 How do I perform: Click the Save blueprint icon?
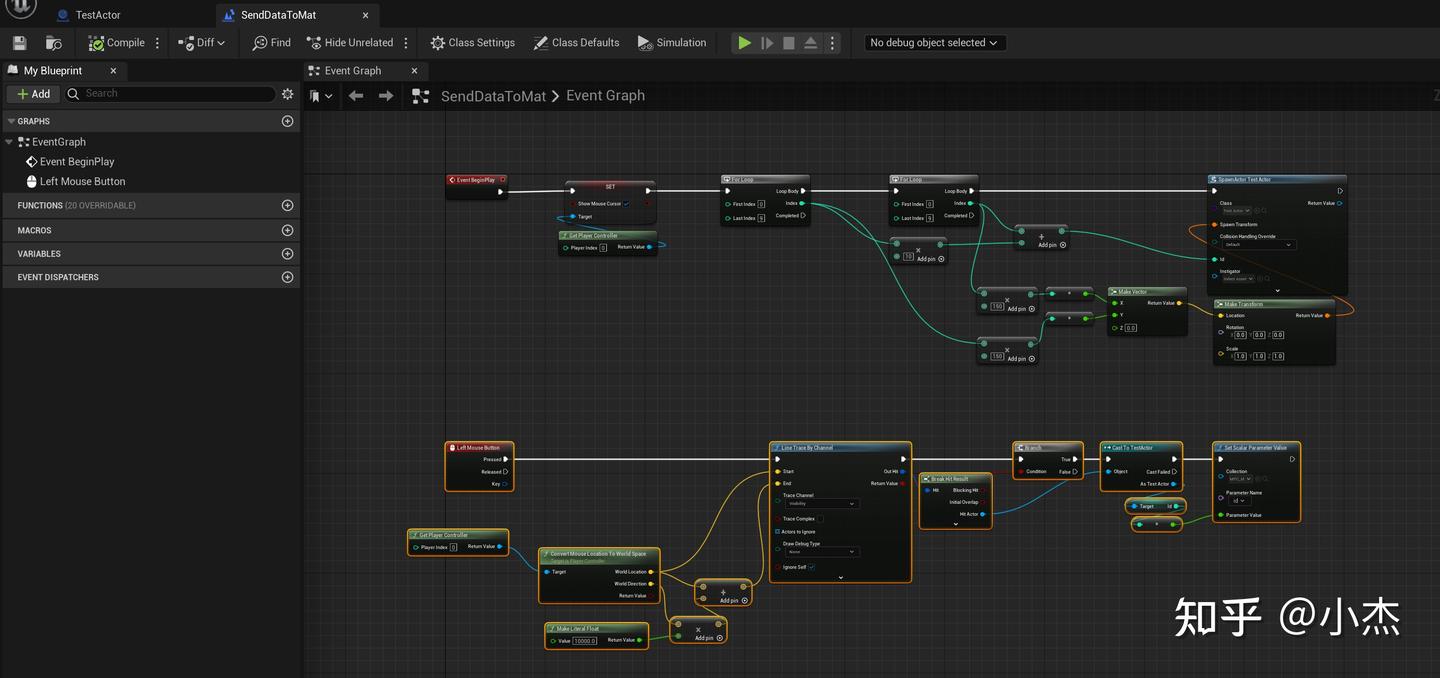pyautogui.click(x=19, y=43)
